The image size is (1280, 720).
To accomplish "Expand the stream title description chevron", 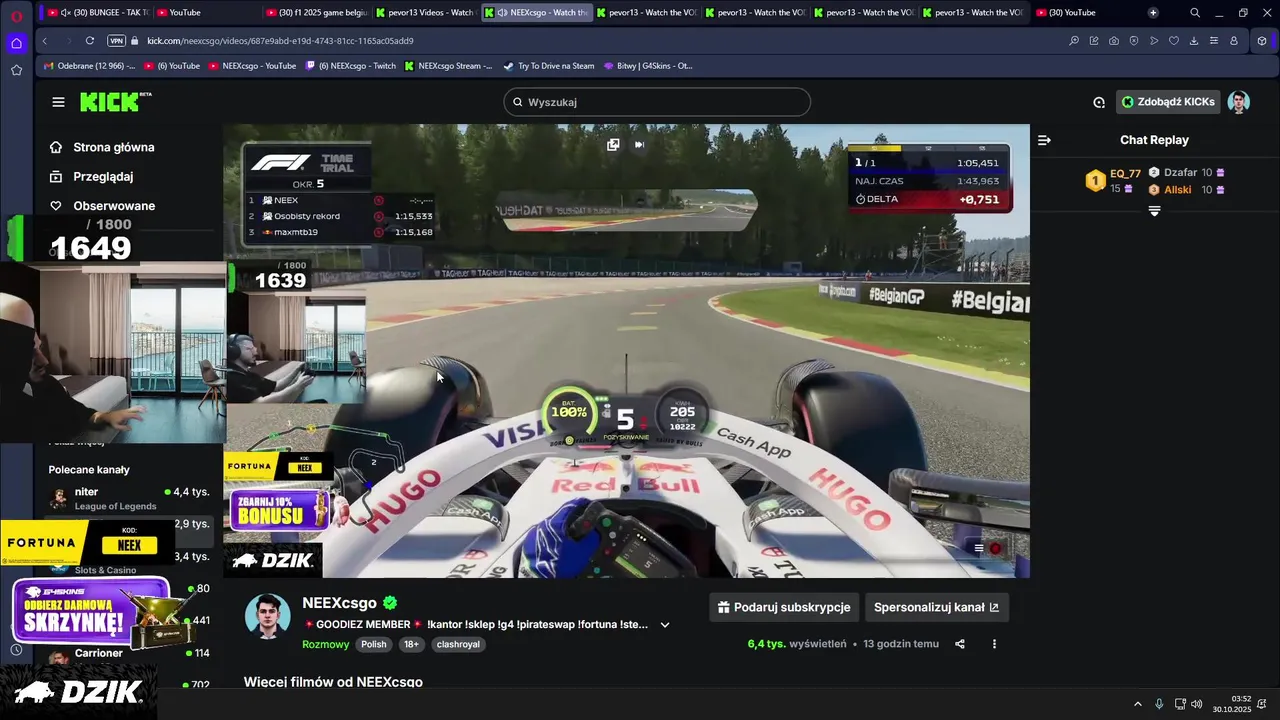I will [x=665, y=625].
